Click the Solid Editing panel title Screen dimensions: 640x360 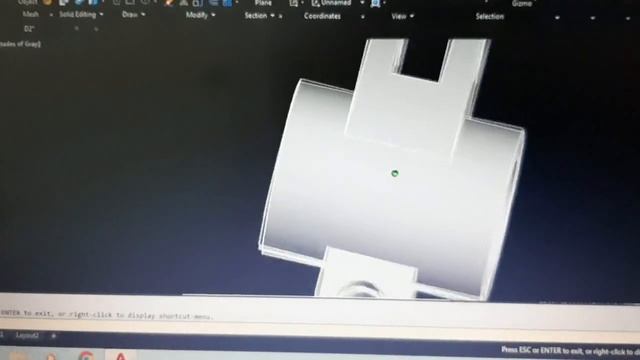[78, 14]
